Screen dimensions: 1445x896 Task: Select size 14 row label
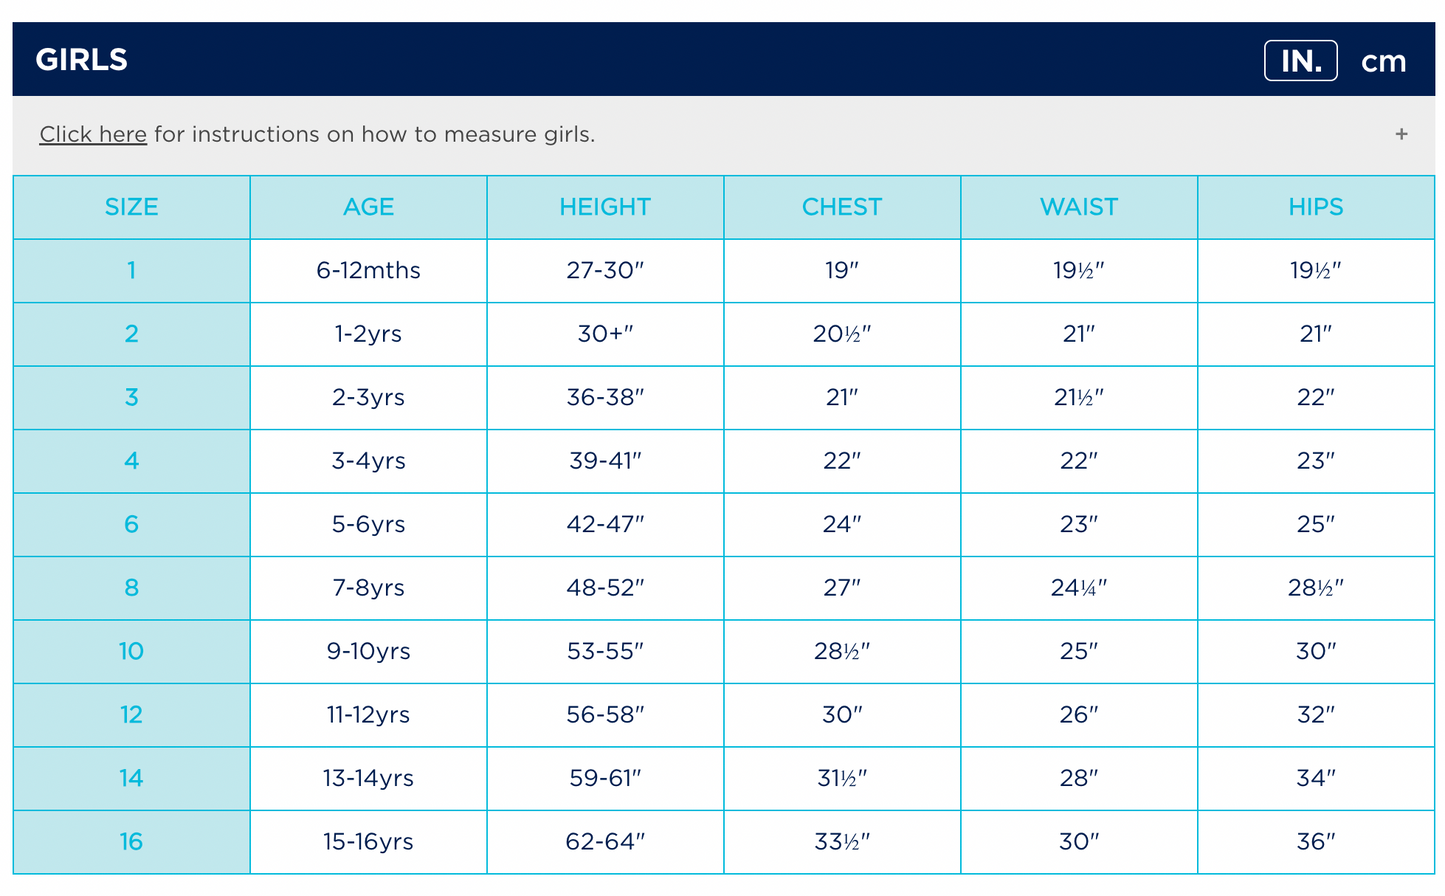131,778
